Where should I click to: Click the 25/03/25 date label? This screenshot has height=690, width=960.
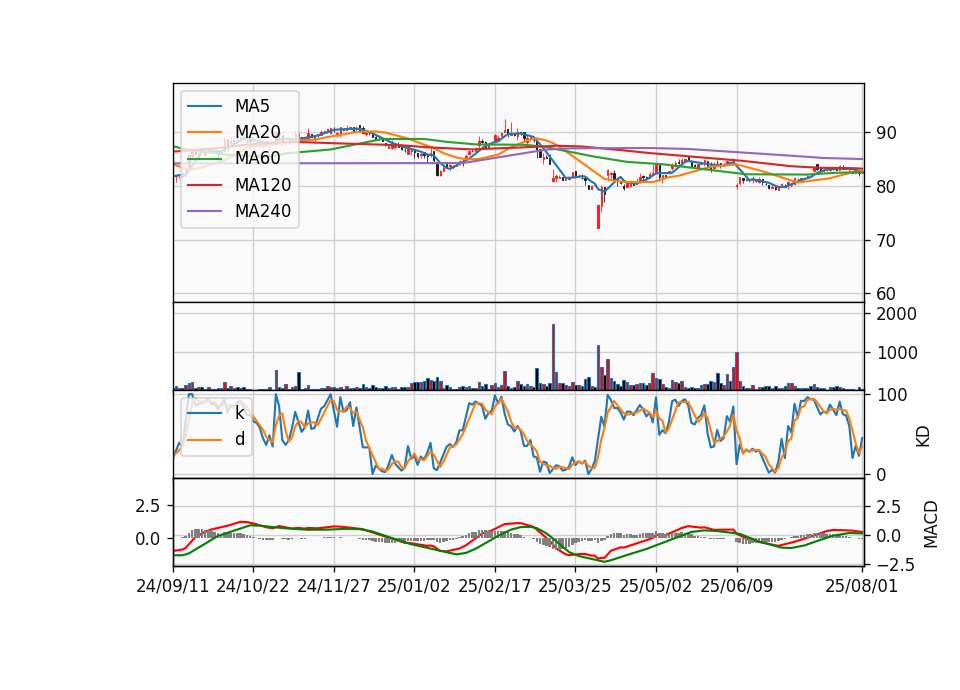[575, 586]
